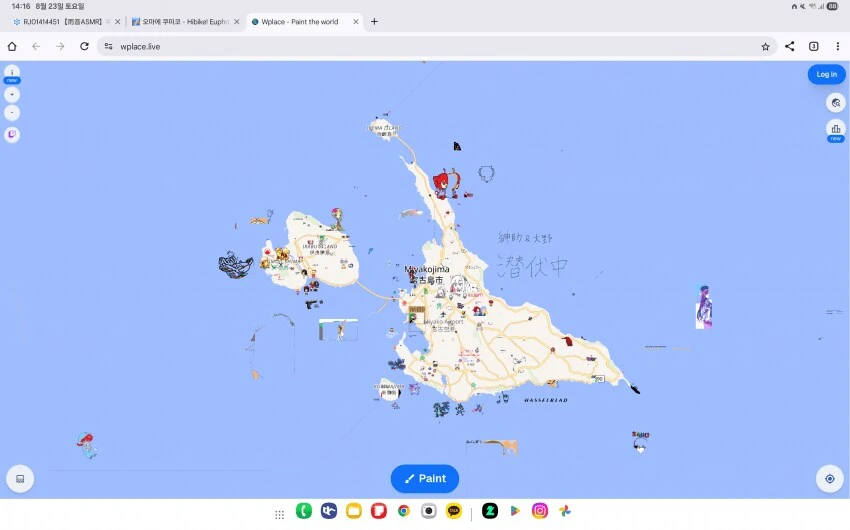850x530 pixels.
Task: Reload the wplace.live page
Action: 84,47
